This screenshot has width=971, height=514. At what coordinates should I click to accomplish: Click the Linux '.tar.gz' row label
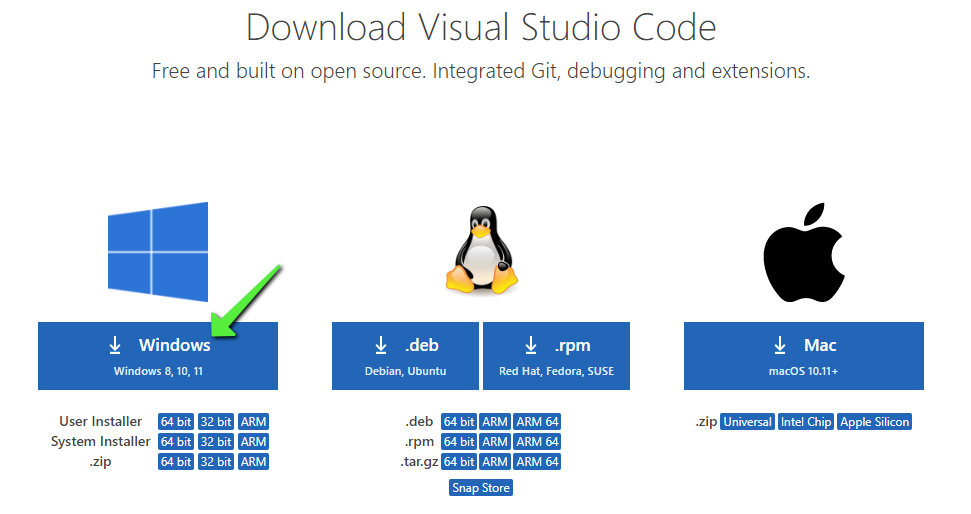[x=419, y=462]
